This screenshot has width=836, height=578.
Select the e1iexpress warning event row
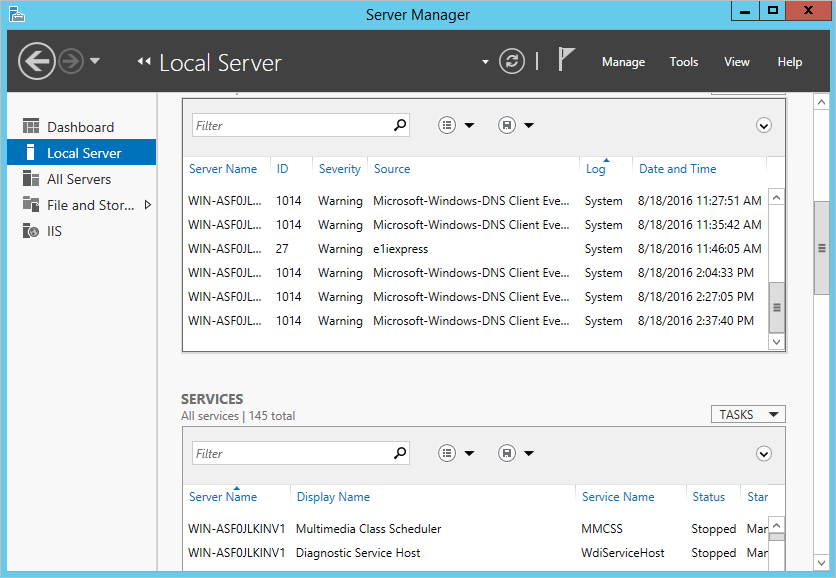[400, 249]
